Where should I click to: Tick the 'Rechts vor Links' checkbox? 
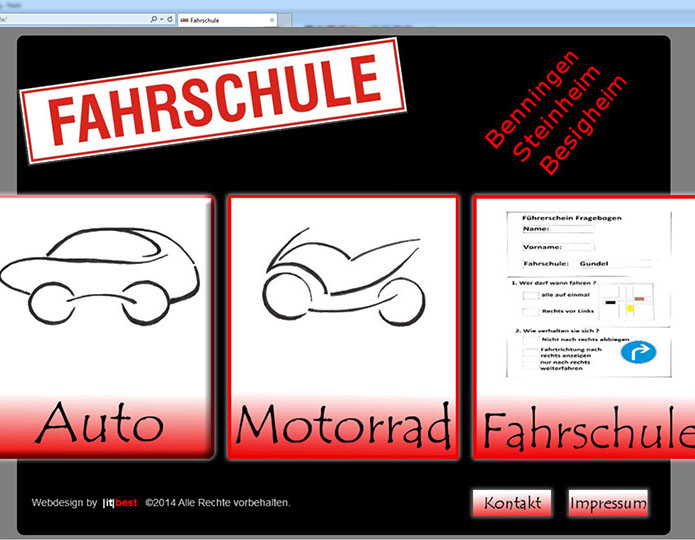coord(528,312)
